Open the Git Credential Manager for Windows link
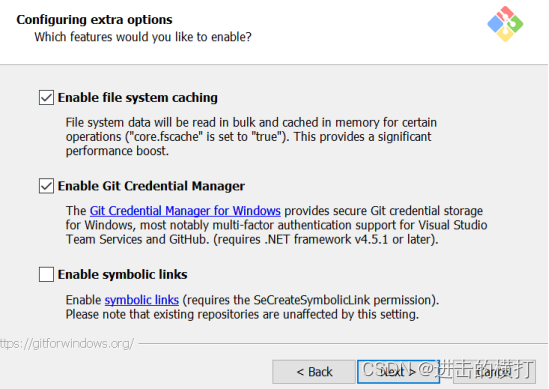 [x=185, y=211]
